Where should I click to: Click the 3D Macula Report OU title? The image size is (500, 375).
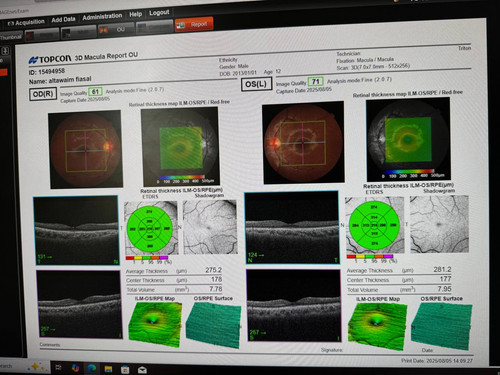point(106,56)
